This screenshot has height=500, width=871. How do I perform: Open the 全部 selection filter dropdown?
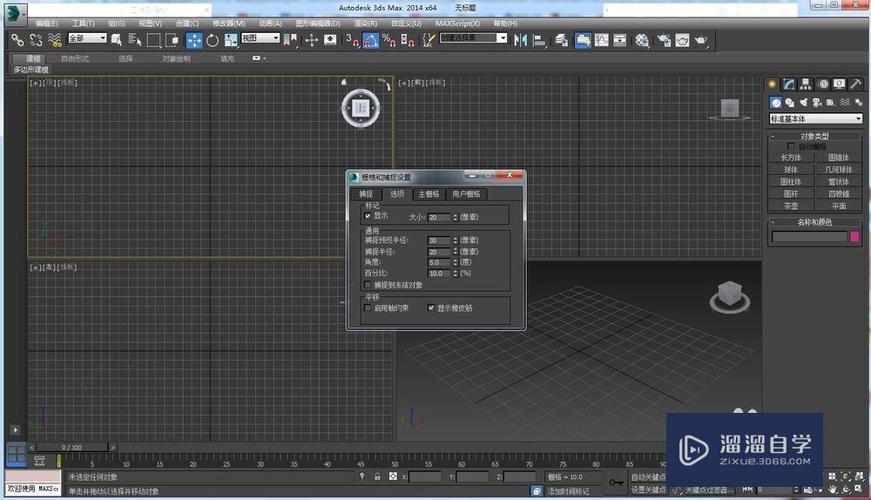pyautogui.click(x=86, y=39)
